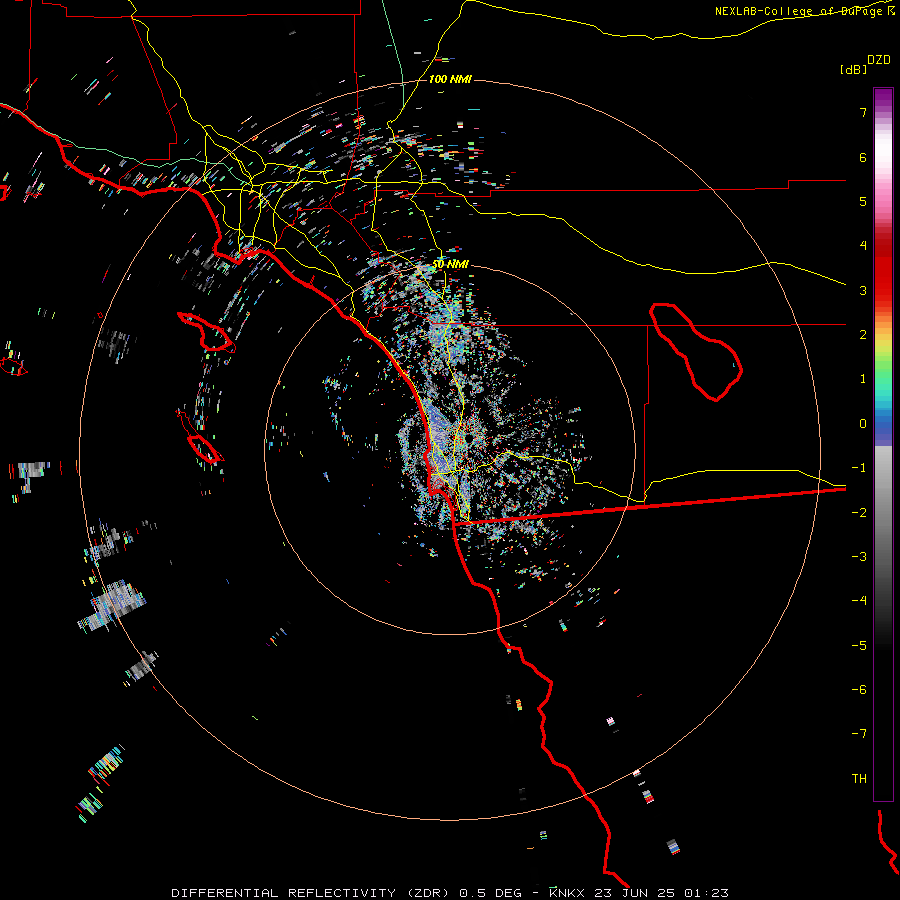Image resolution: width=900 pixels, height=900 pixels.
Task: Click the 3 value on color scale
Action: tap(863, 290)
